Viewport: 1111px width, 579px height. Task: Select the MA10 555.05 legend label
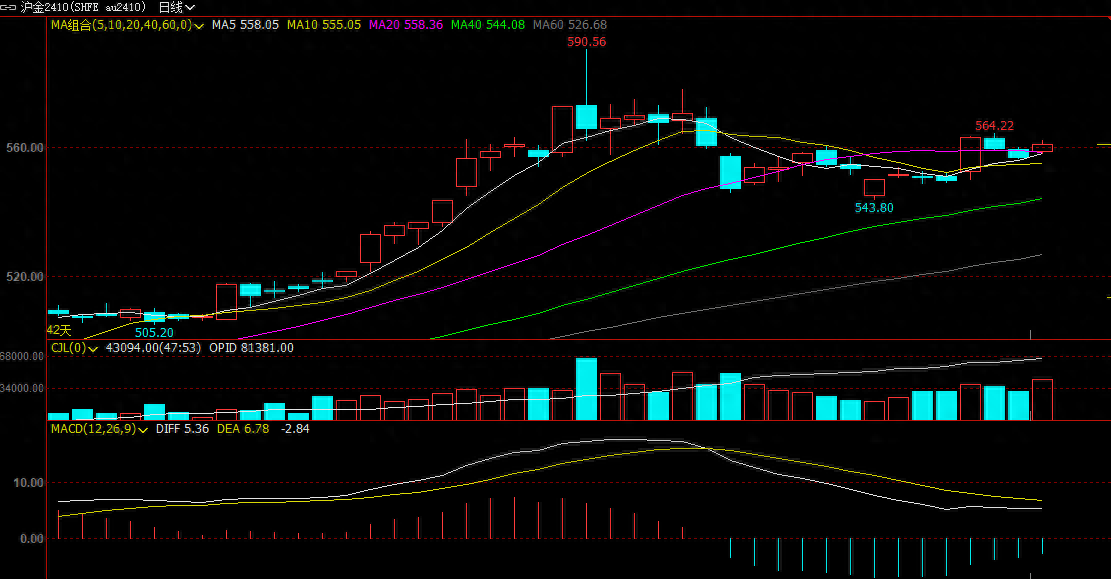[x=323, y=25]
